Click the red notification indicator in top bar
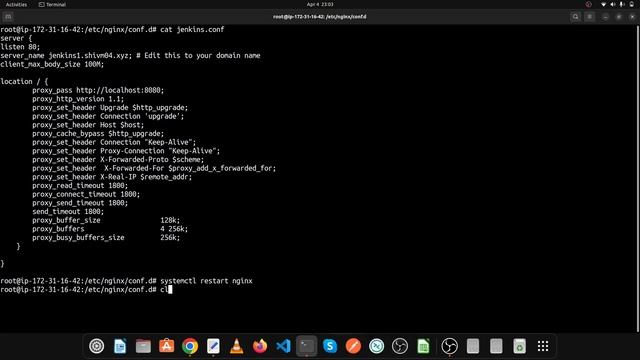 point(589,4)
